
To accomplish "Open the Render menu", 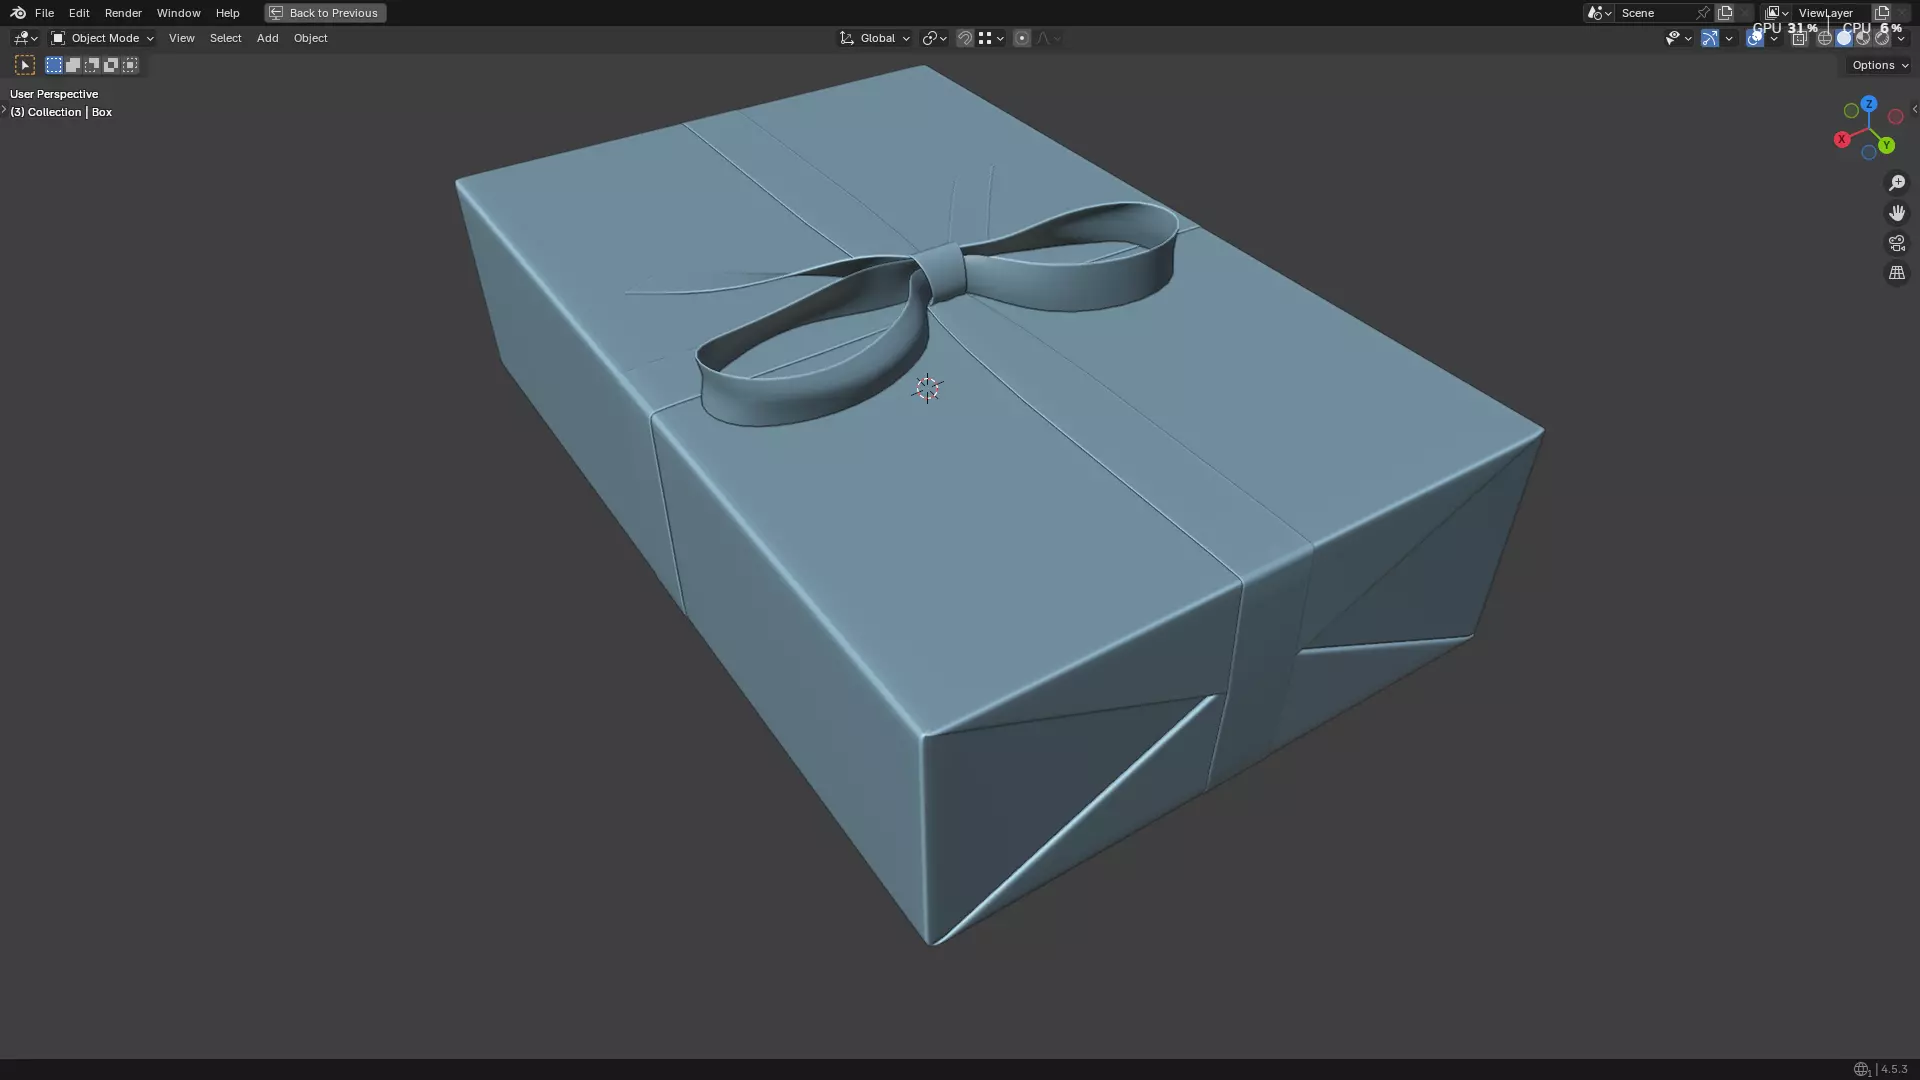I will pyautogui.click(x=123, y=13).
